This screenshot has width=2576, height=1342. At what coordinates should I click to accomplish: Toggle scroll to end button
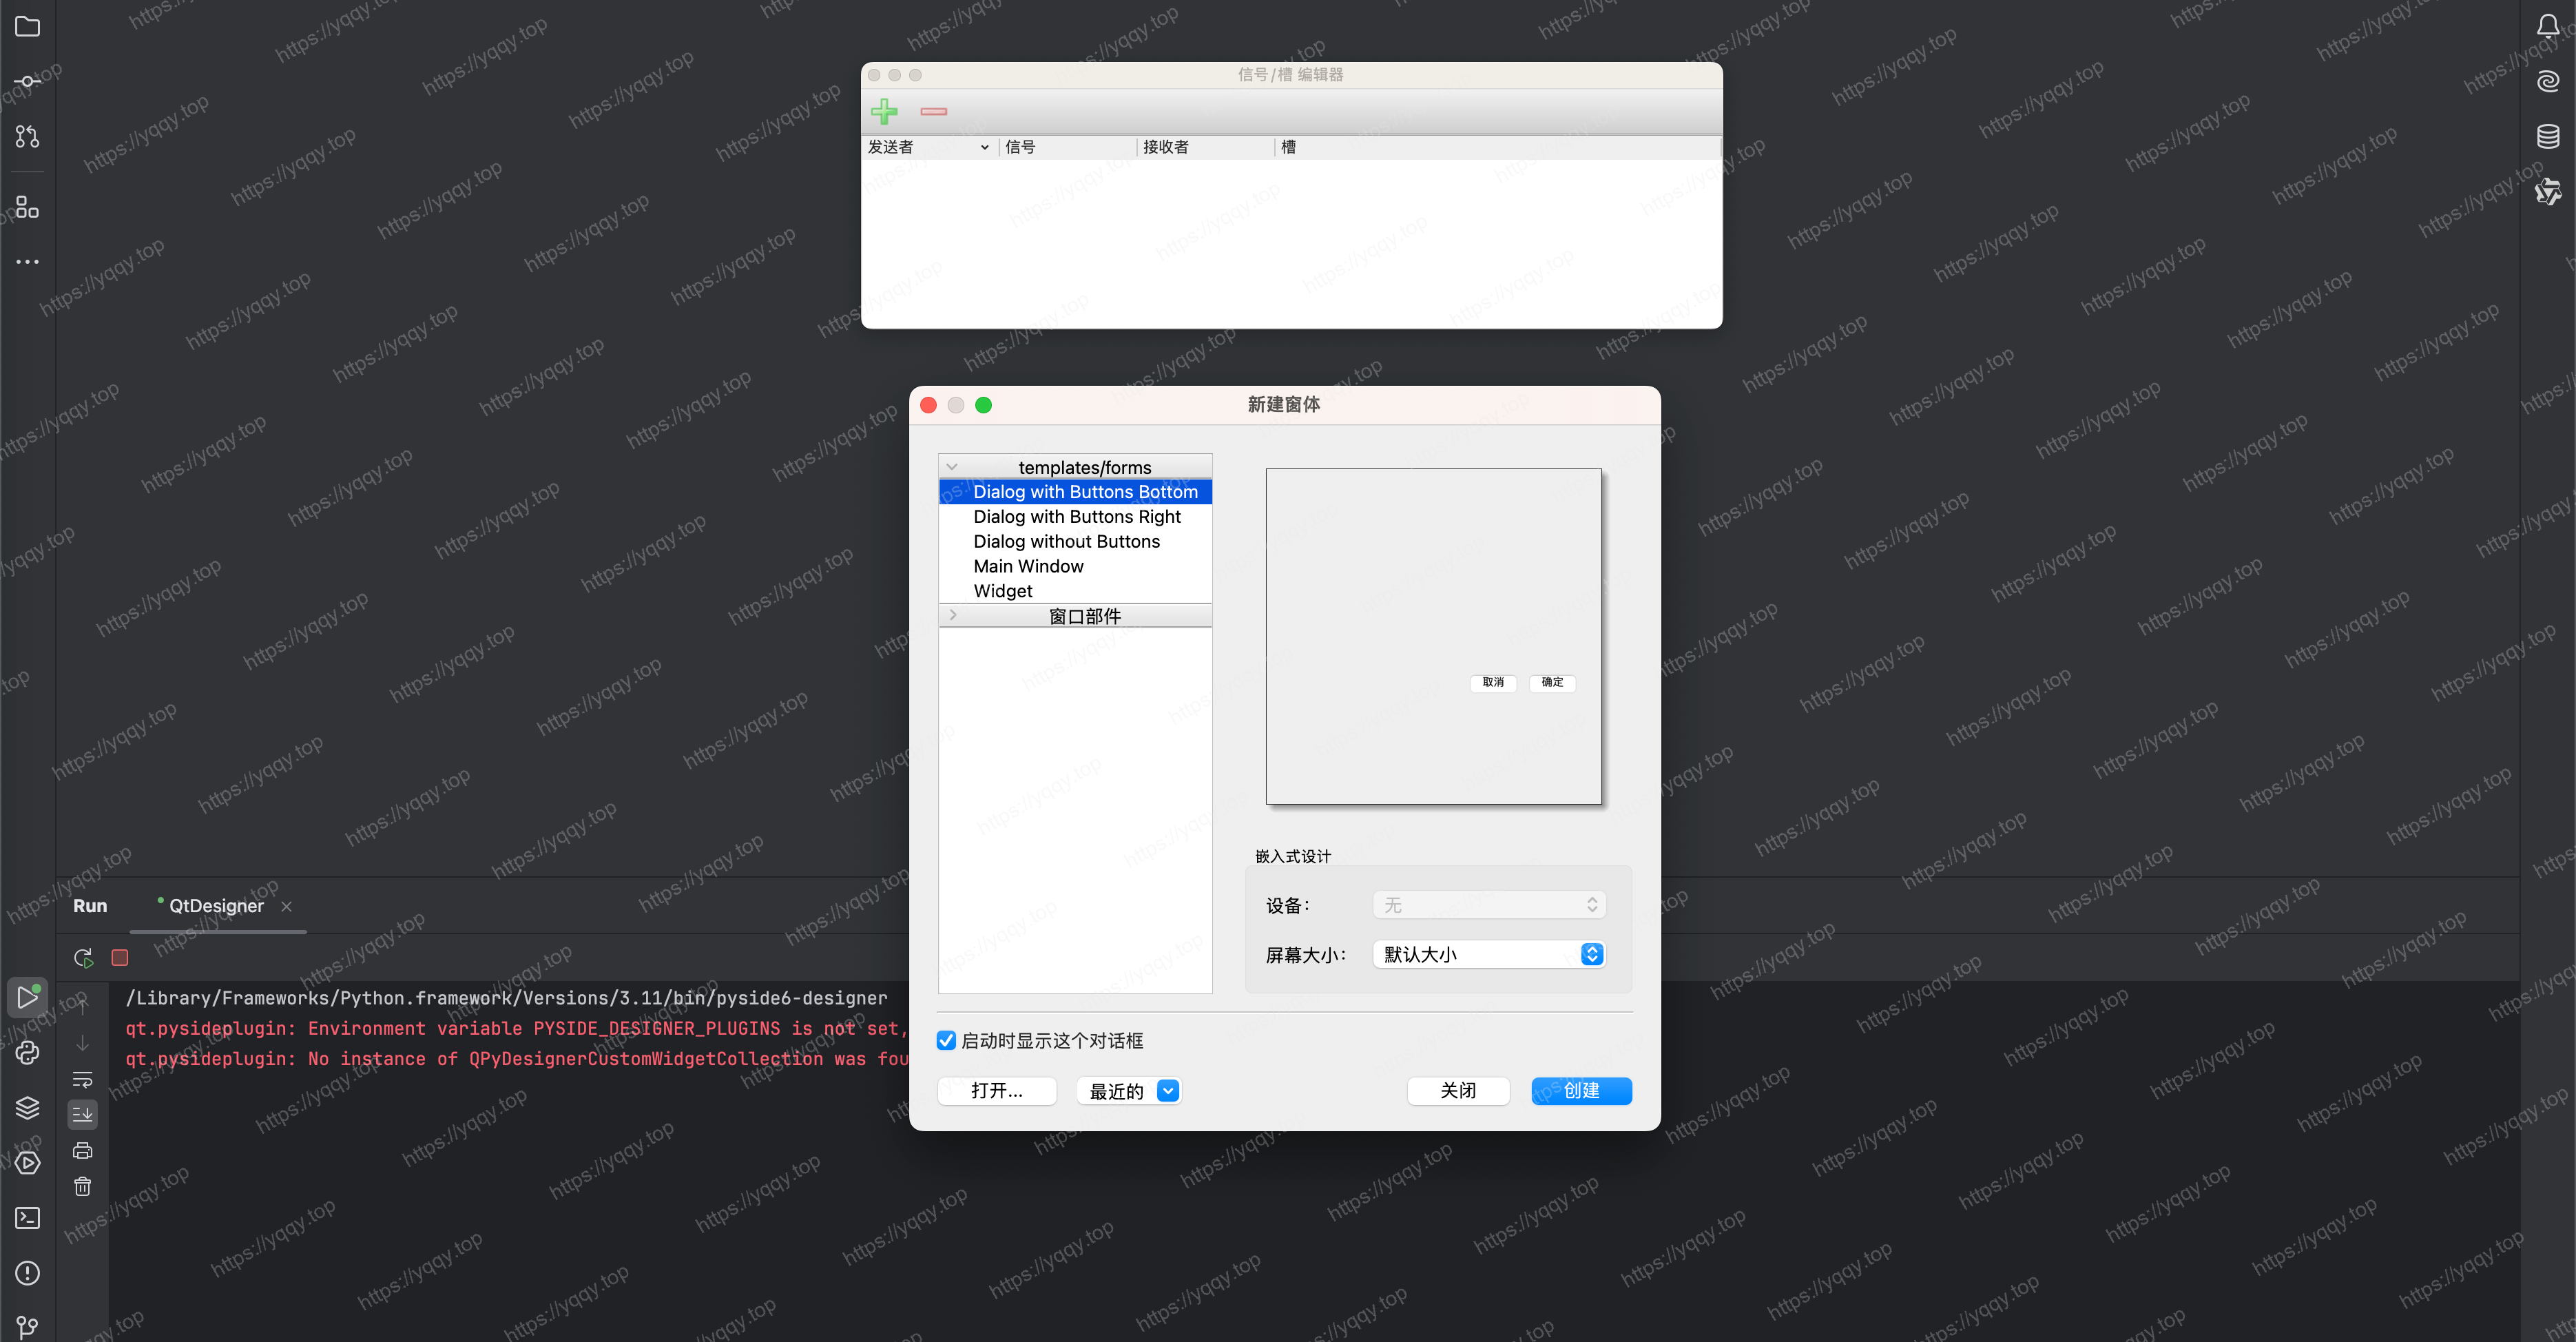click(x=83, y=1113)
